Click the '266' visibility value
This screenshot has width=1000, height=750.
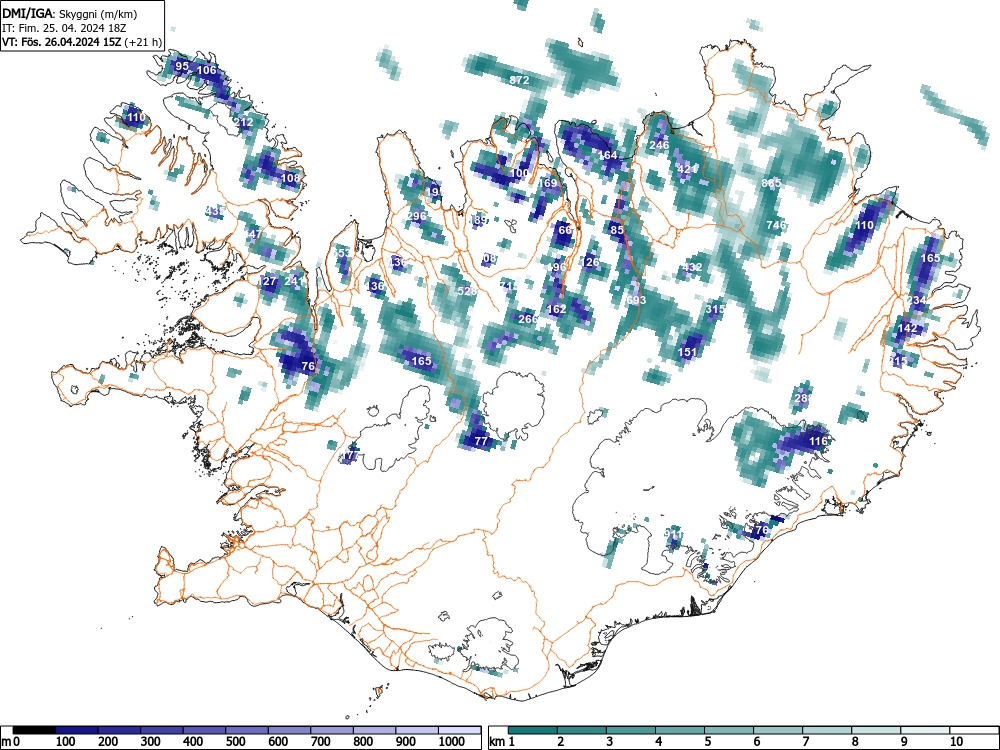527,319
